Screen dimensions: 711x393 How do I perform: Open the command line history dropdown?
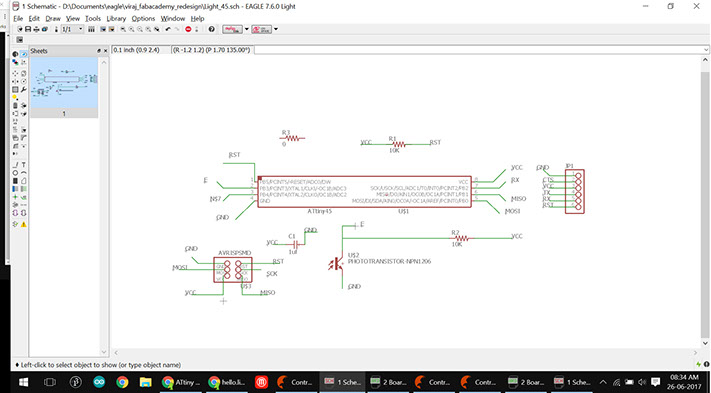pos(706,50)
